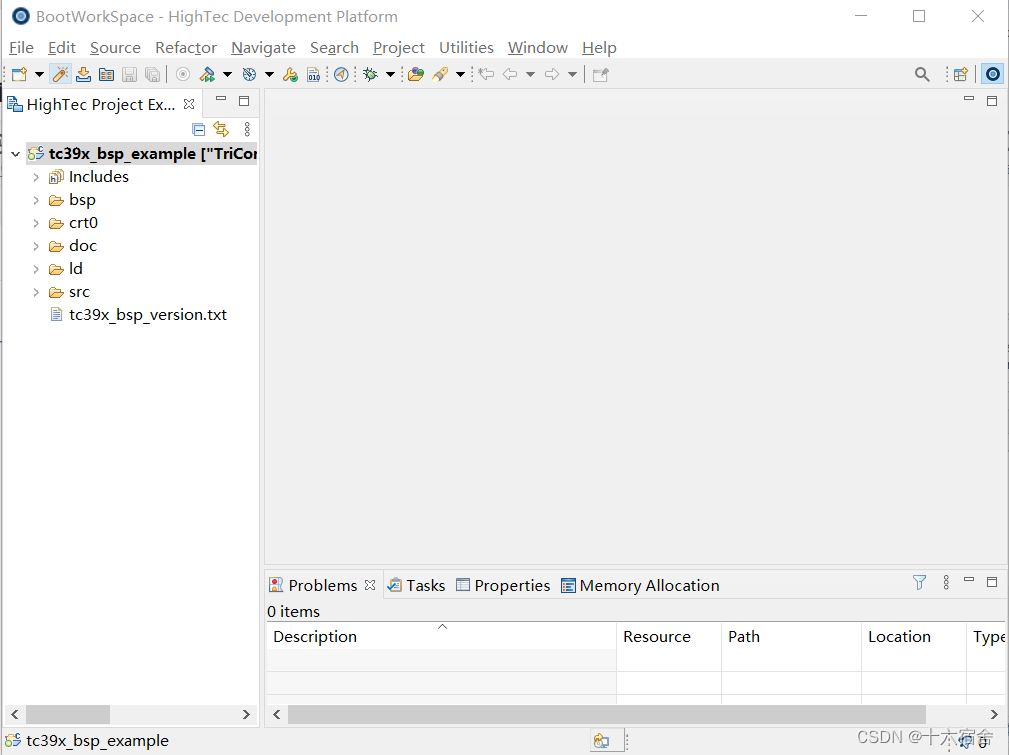Open the Debug dropdown arrow
This screenshot has height=755, width=1009.
point(390,75)
